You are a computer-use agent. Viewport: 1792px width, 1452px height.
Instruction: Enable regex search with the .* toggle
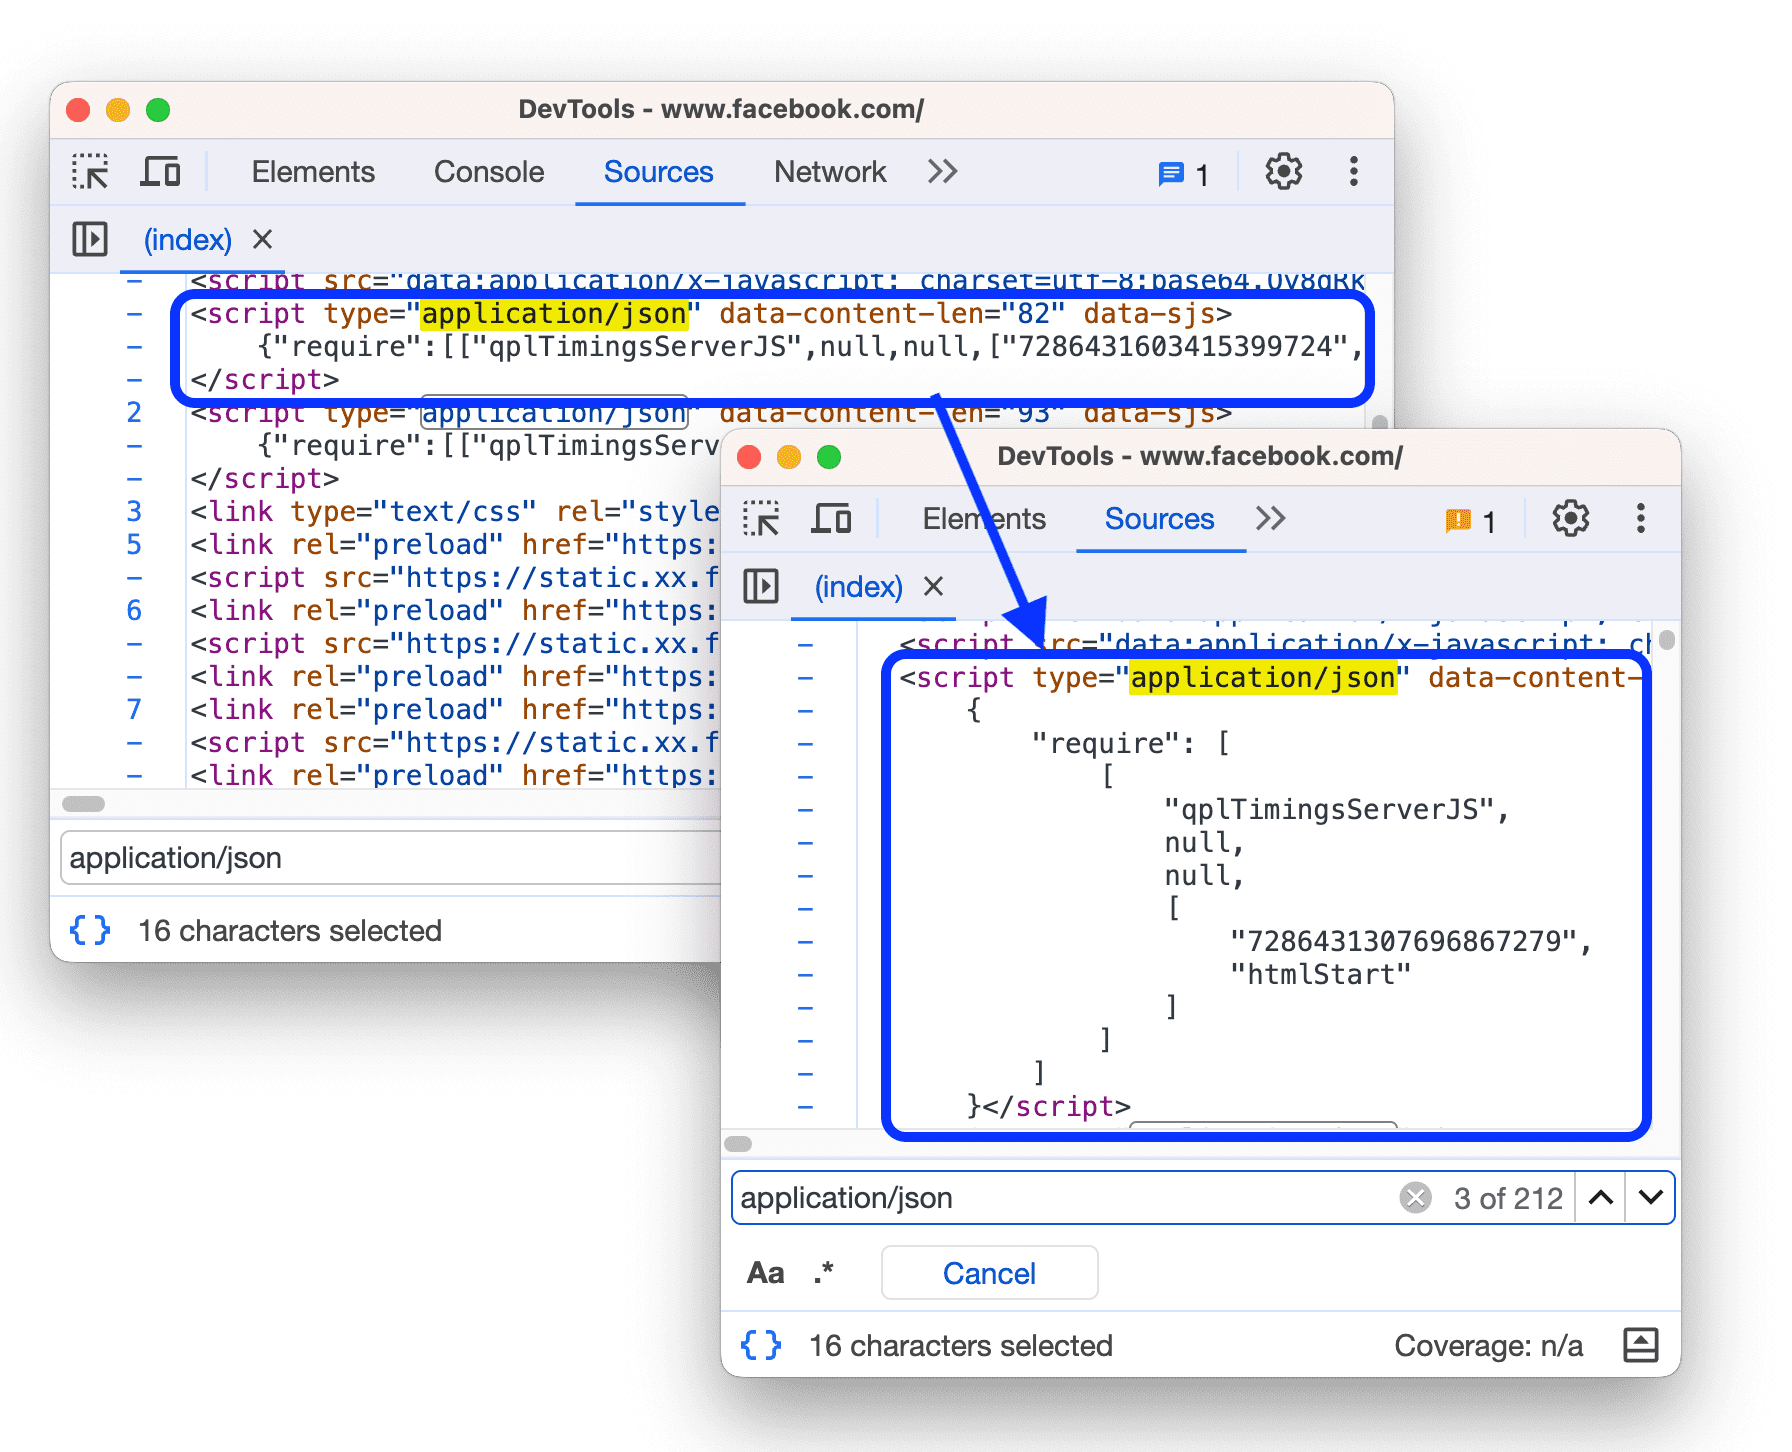pos(822,1272)
